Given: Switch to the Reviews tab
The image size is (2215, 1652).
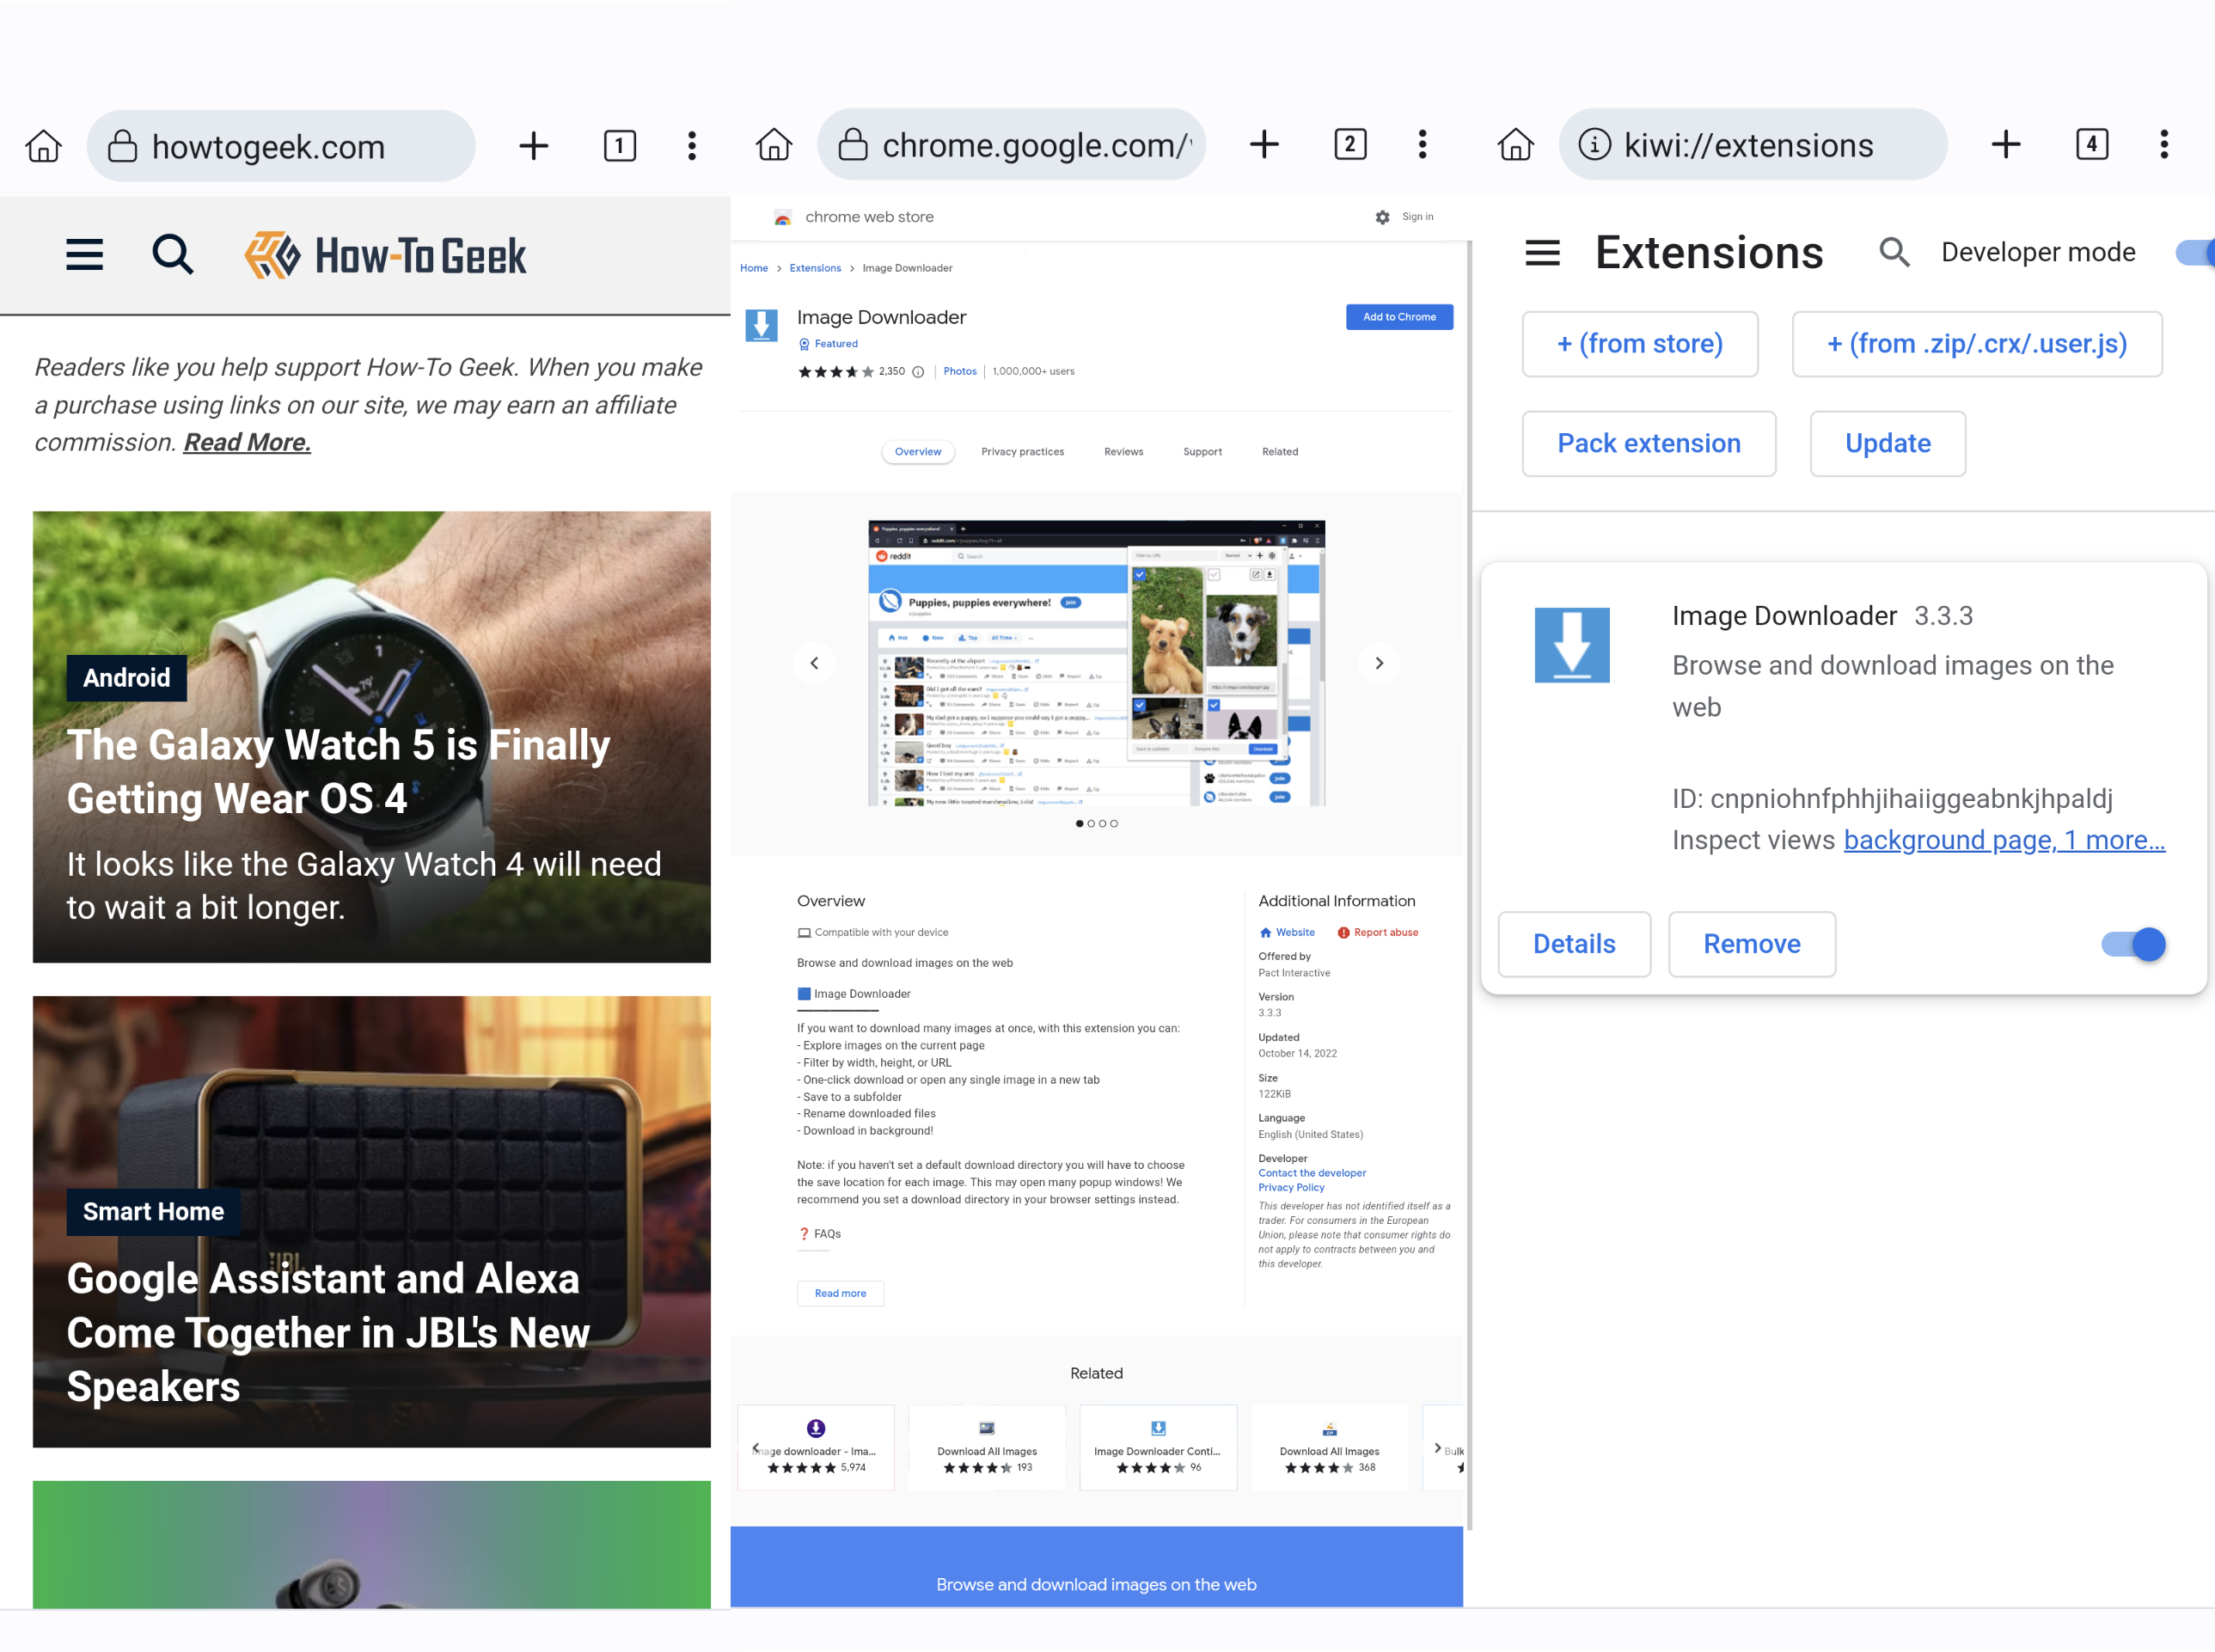Looking at the screenshot, I should coord(1123,451).
